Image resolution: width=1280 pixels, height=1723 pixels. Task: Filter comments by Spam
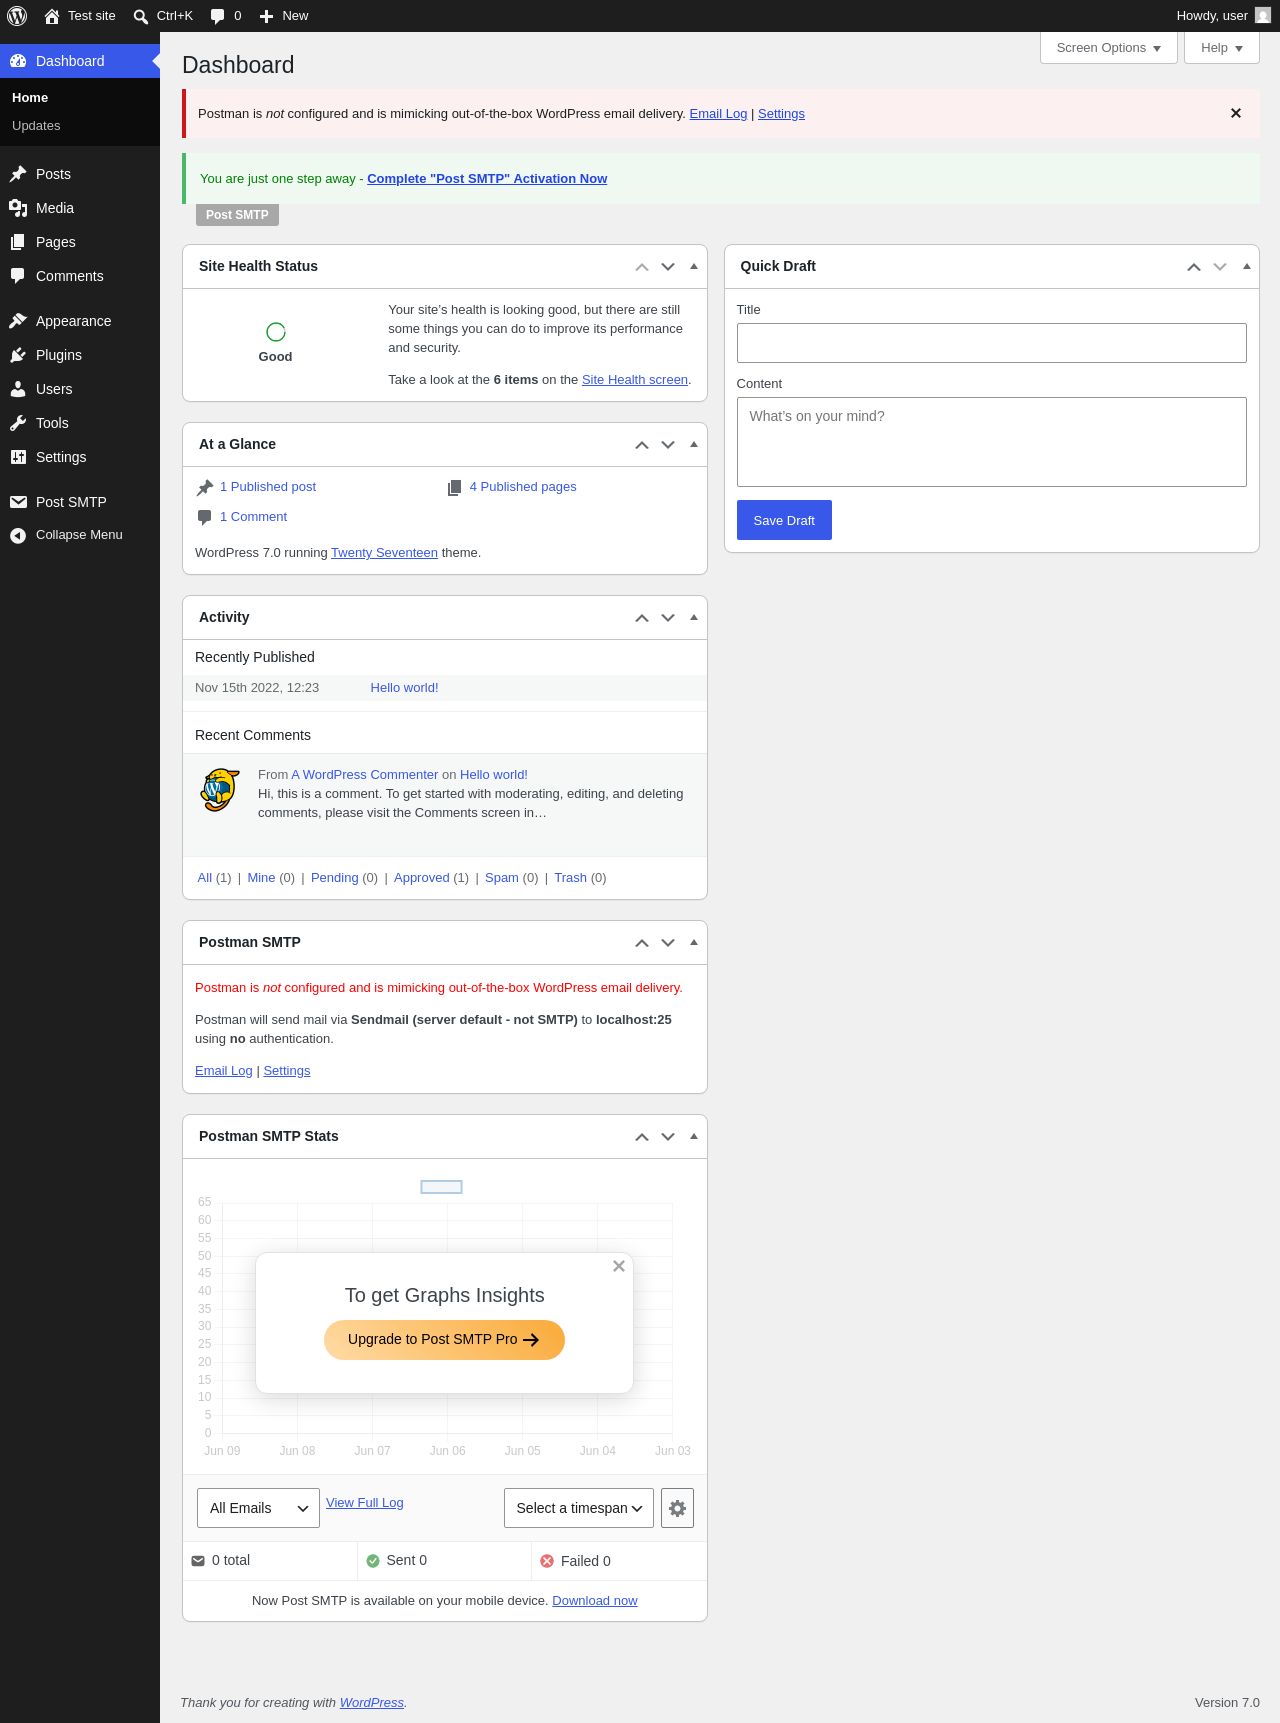(502, 878)
